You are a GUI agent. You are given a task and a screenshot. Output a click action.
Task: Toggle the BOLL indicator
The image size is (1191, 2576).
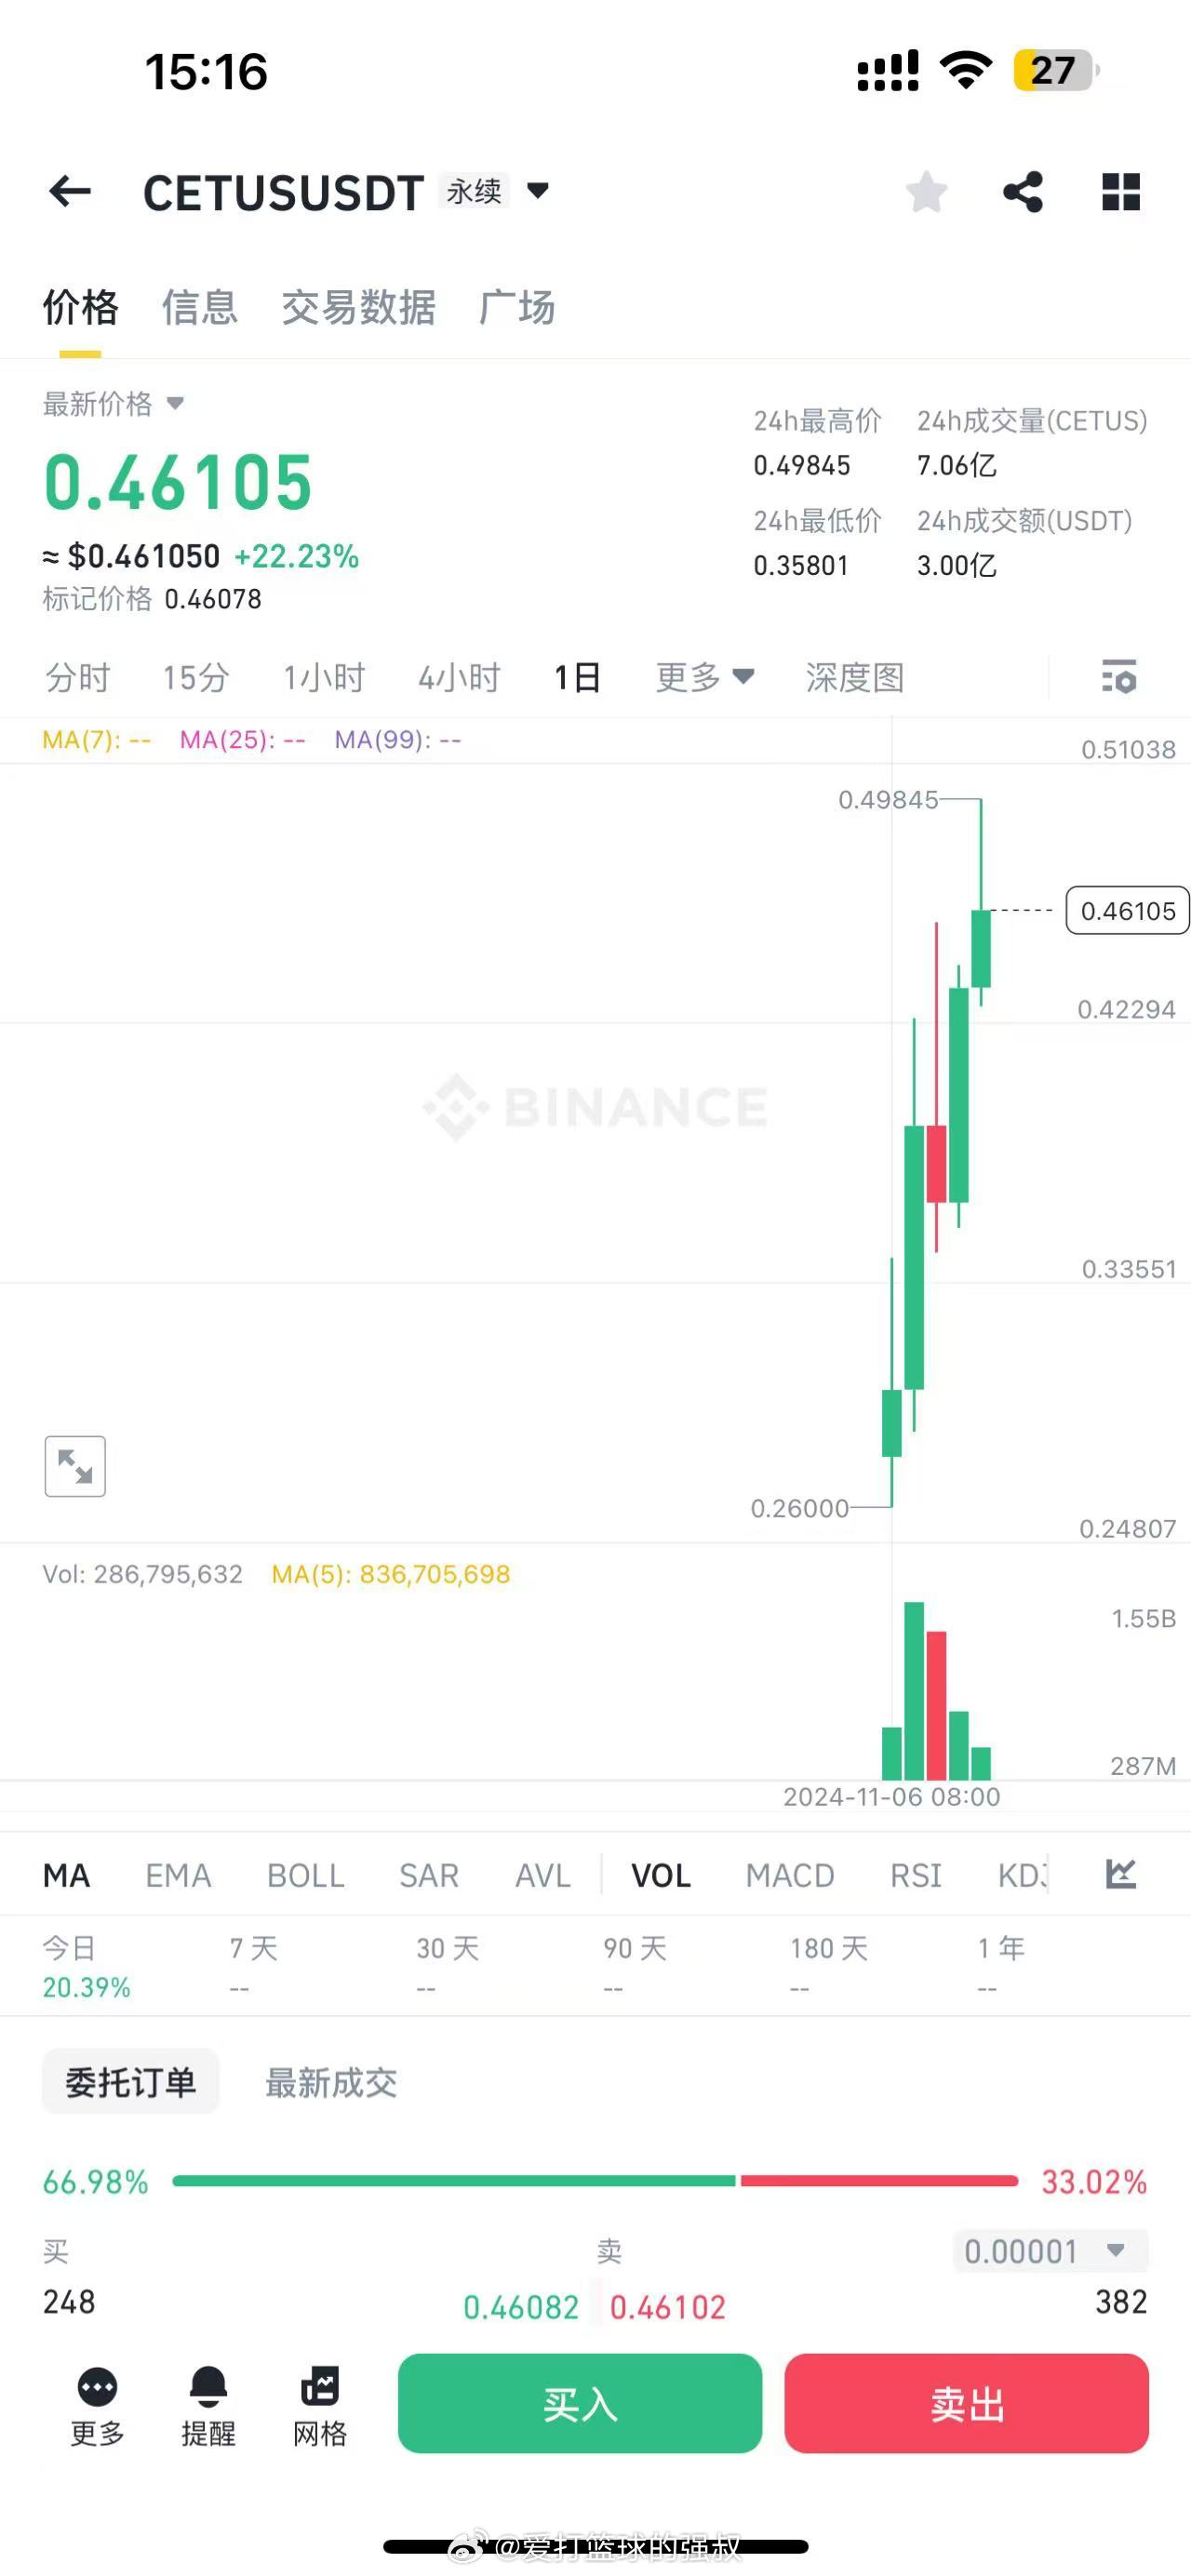click(x=305, y=1875)
